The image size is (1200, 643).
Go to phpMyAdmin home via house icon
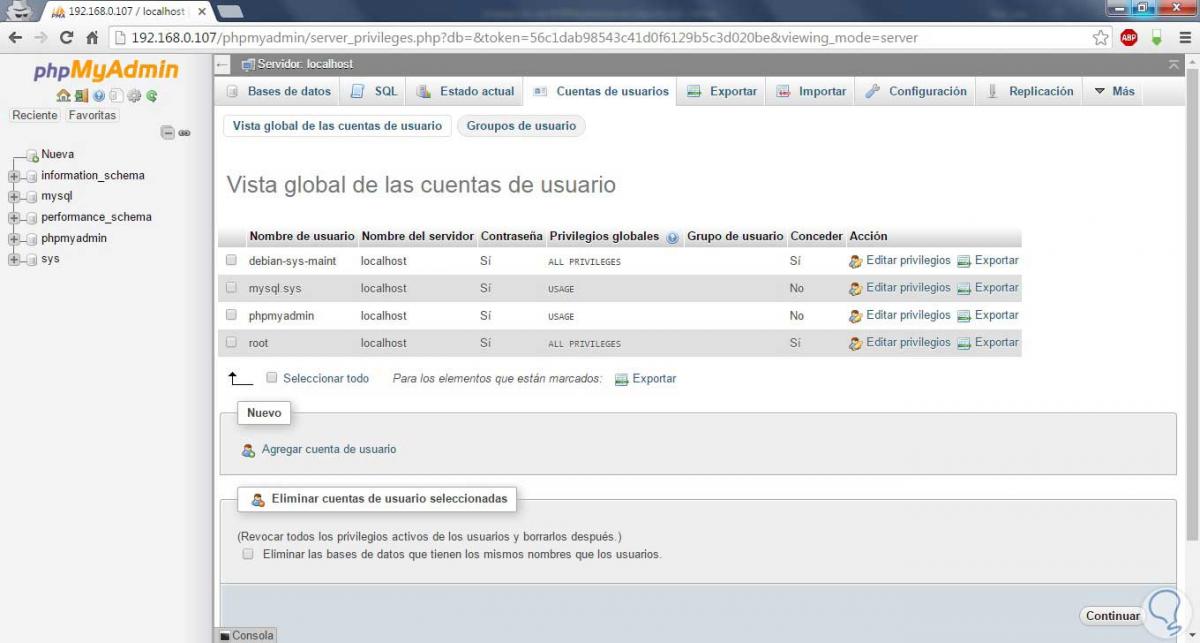(x=63, y=96)
